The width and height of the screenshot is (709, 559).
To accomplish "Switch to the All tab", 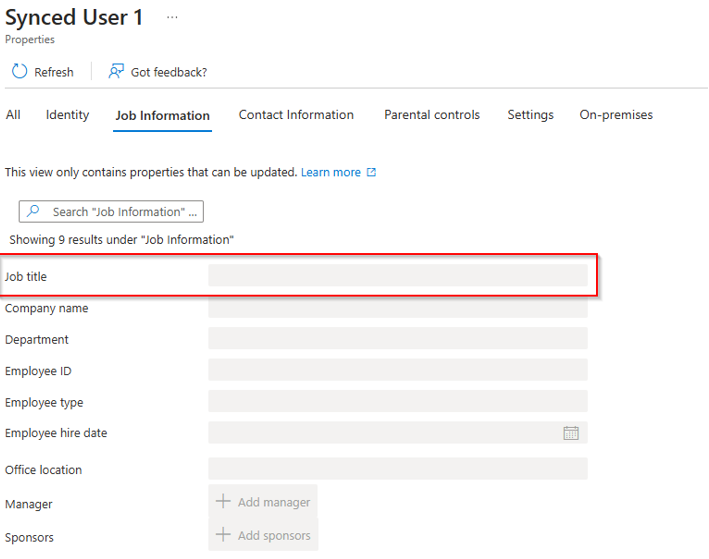I will click(13, 115).
